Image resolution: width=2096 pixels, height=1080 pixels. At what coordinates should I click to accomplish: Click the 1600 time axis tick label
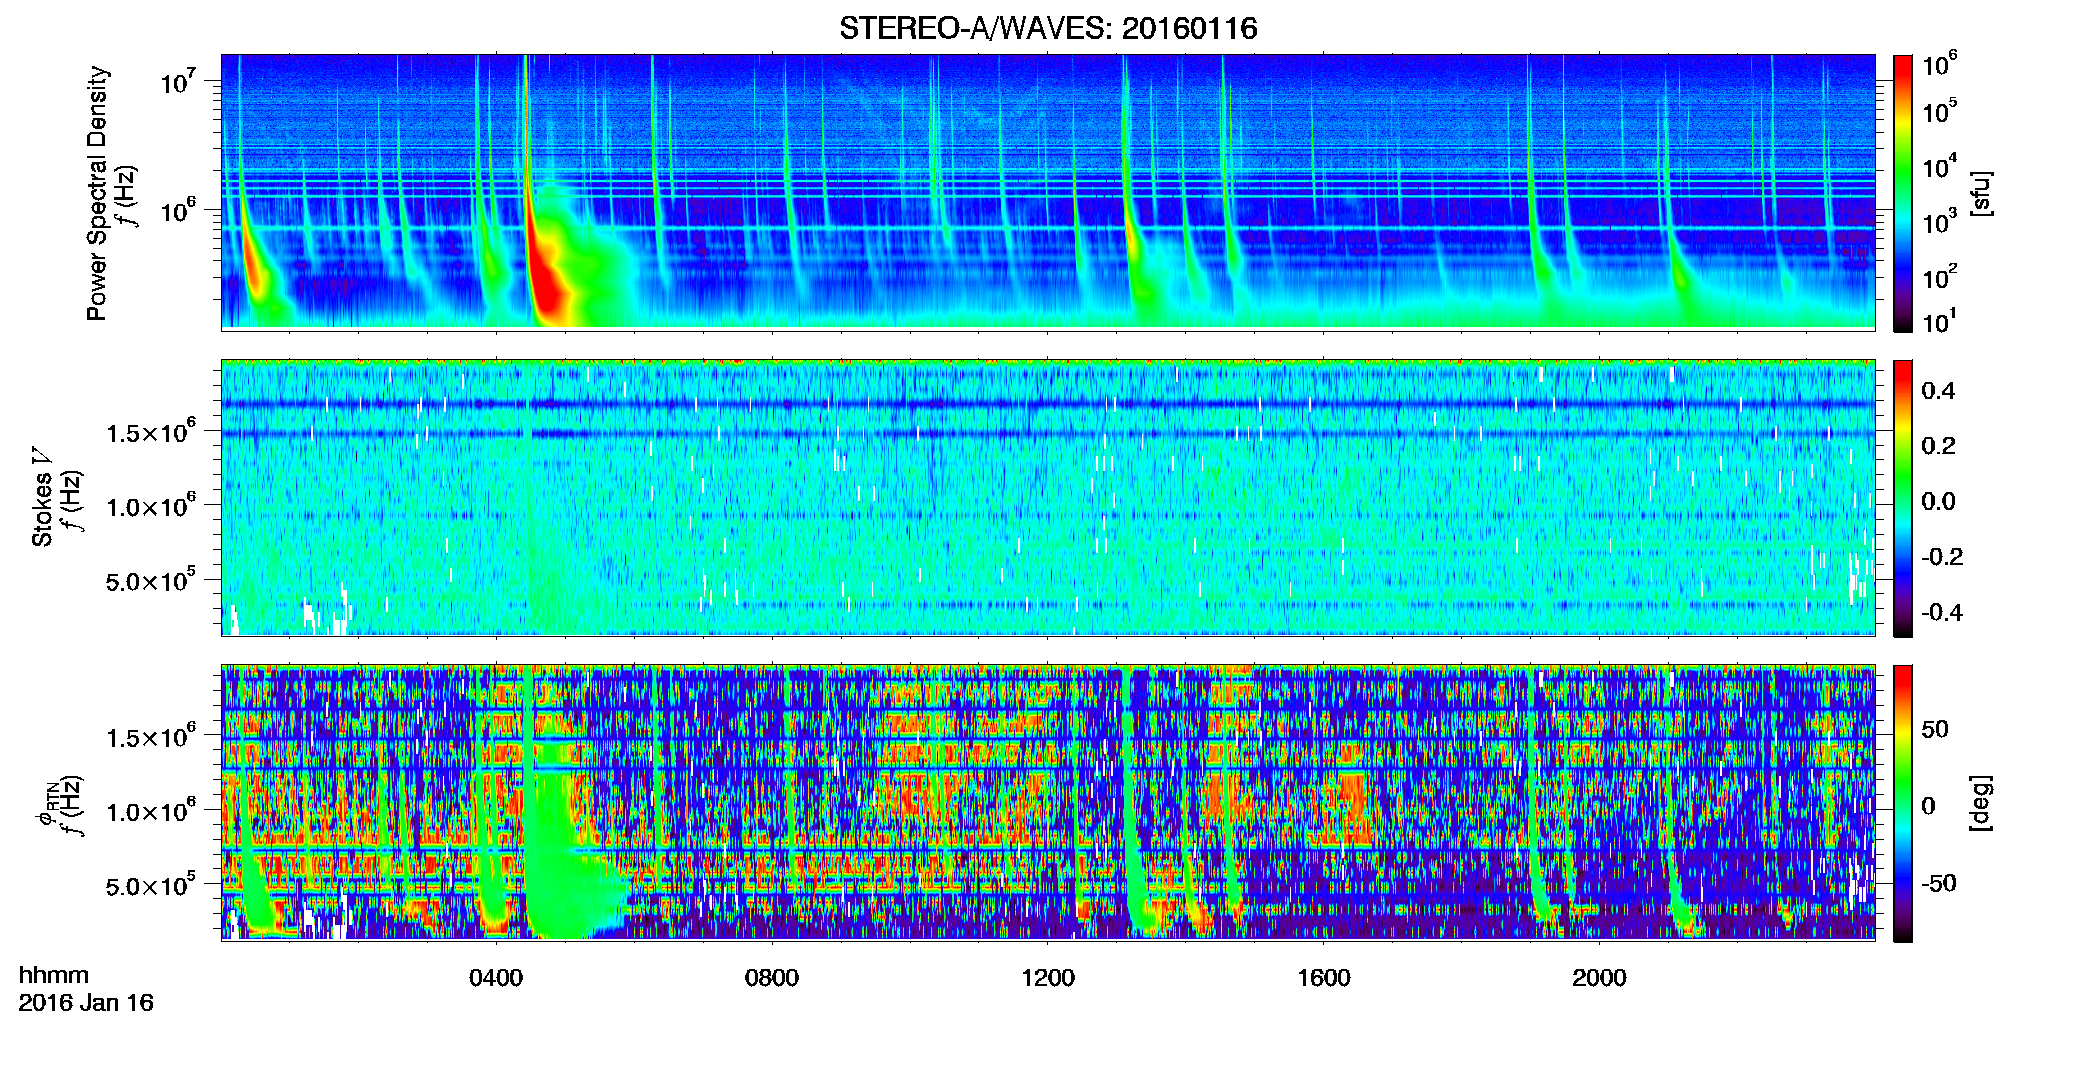[x=1324, y=977]
